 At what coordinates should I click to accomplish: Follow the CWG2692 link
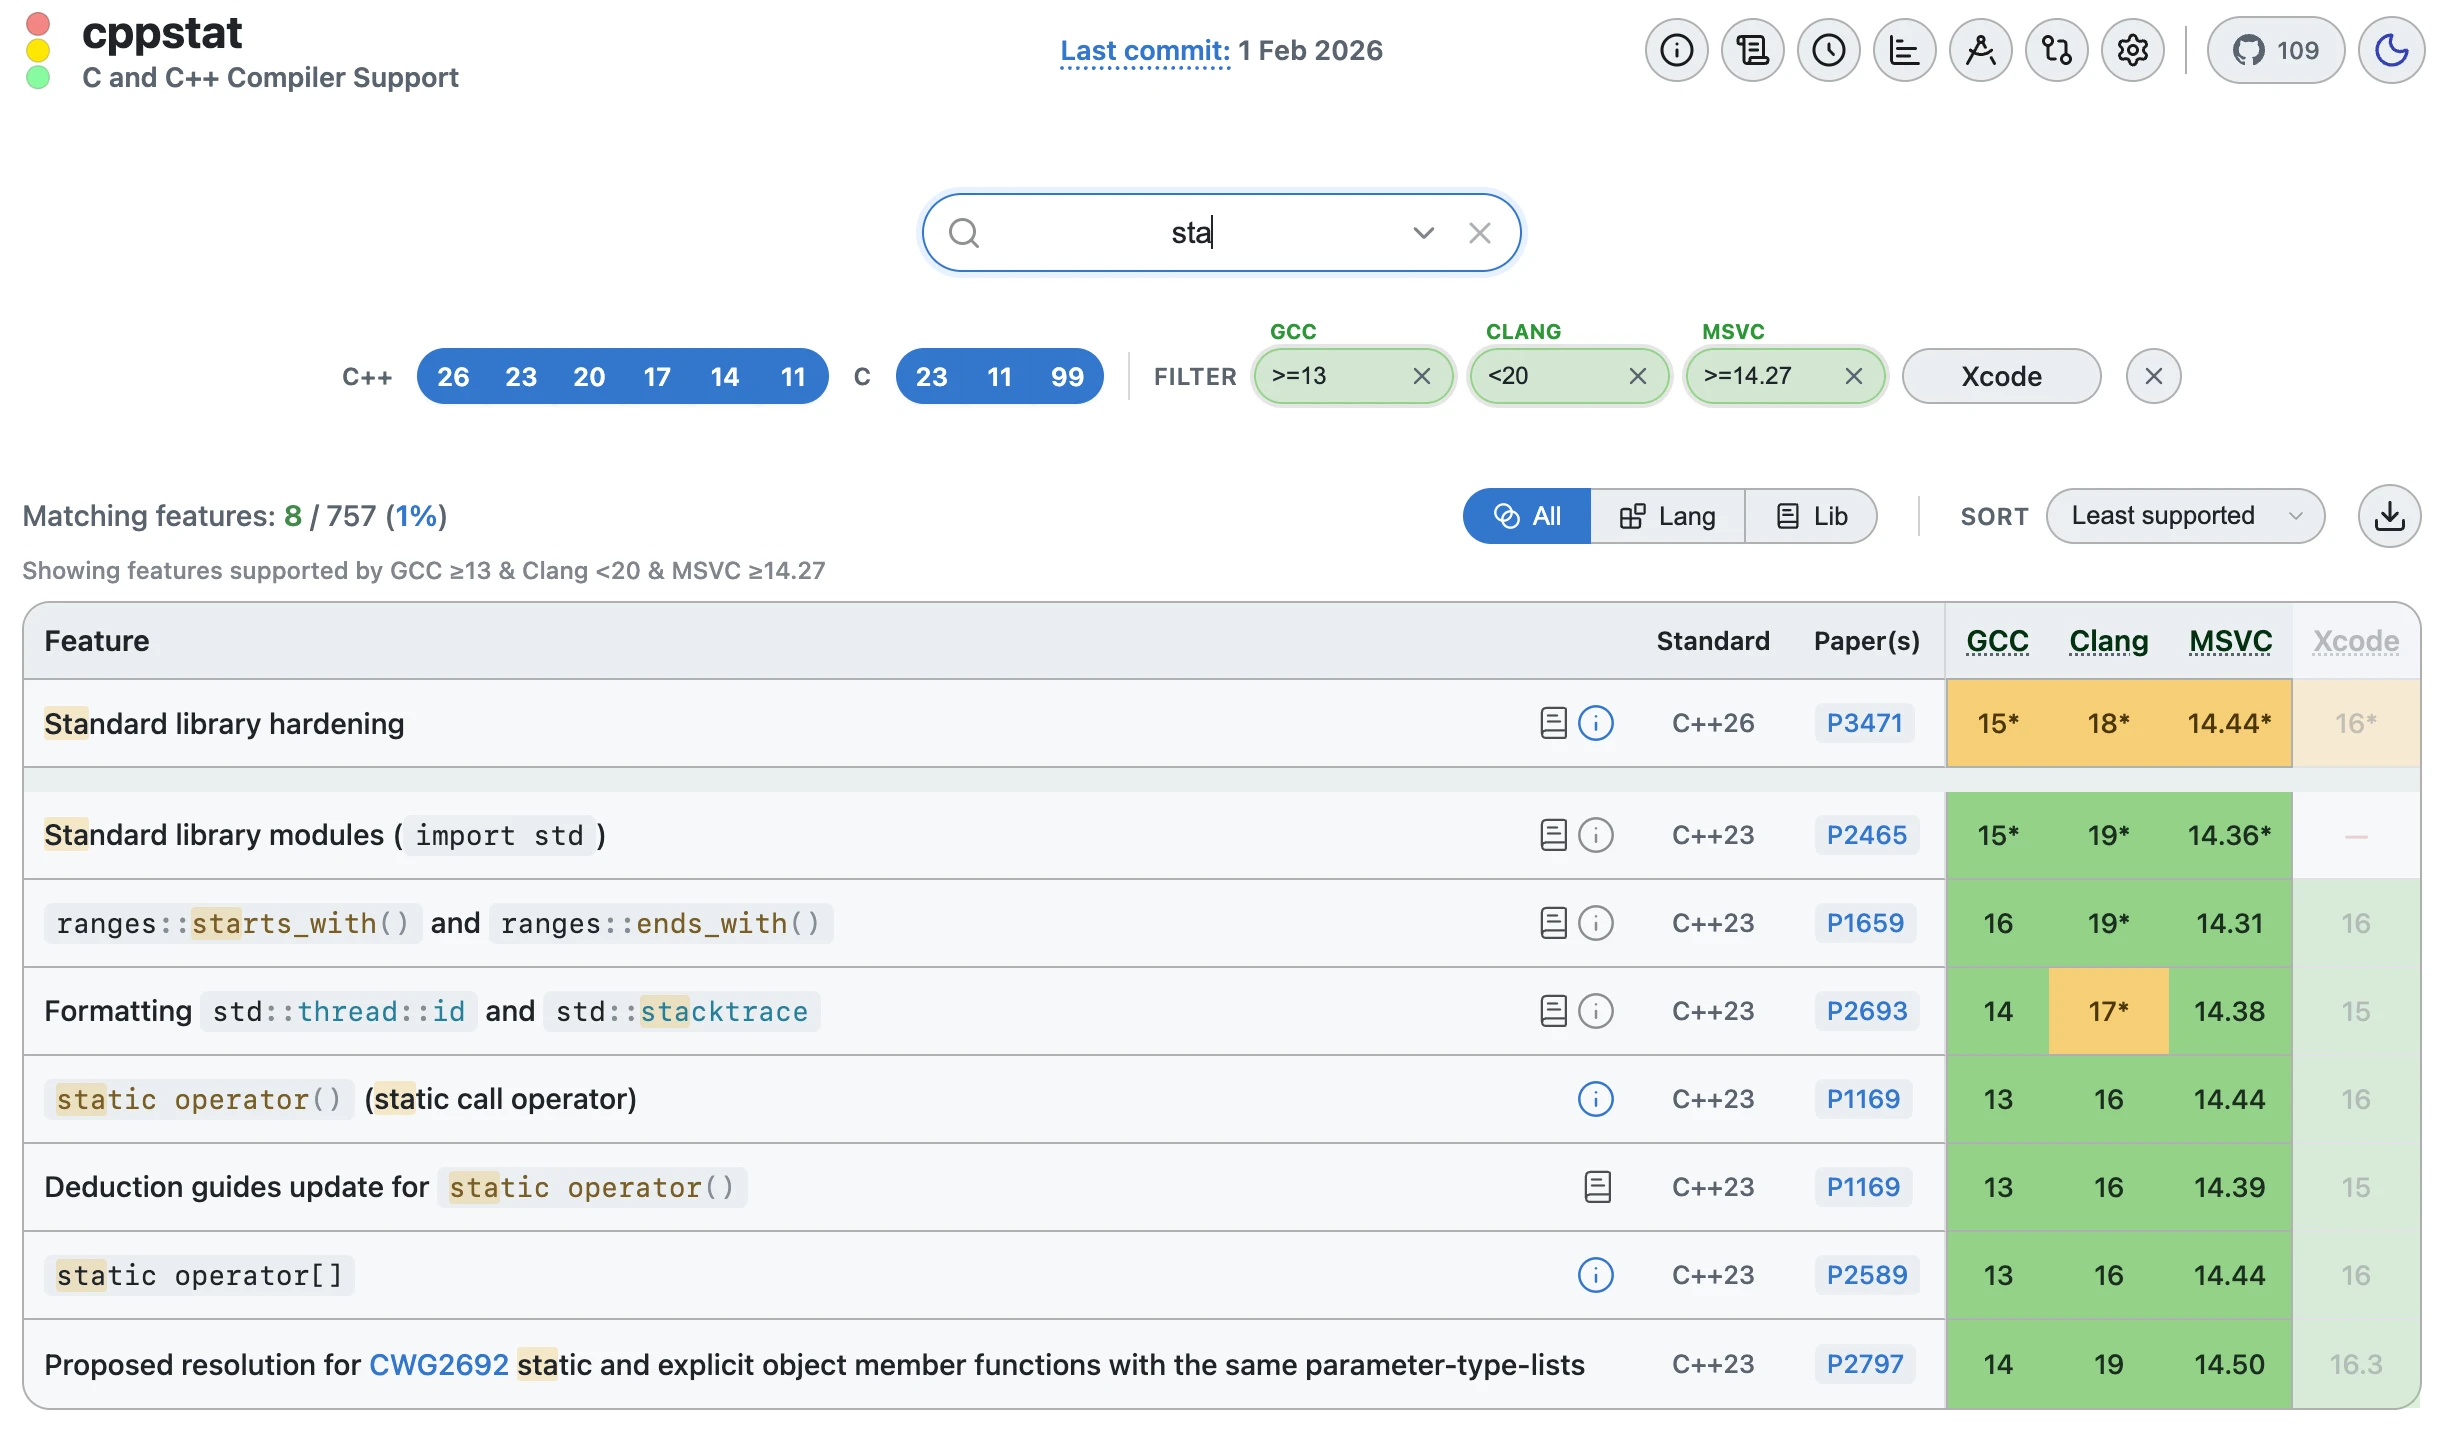438,1365
